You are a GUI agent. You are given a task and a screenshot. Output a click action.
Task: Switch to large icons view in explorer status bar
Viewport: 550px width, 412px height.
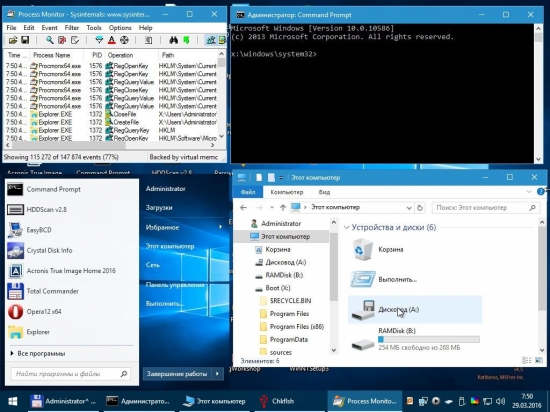(x=539, y=360)
